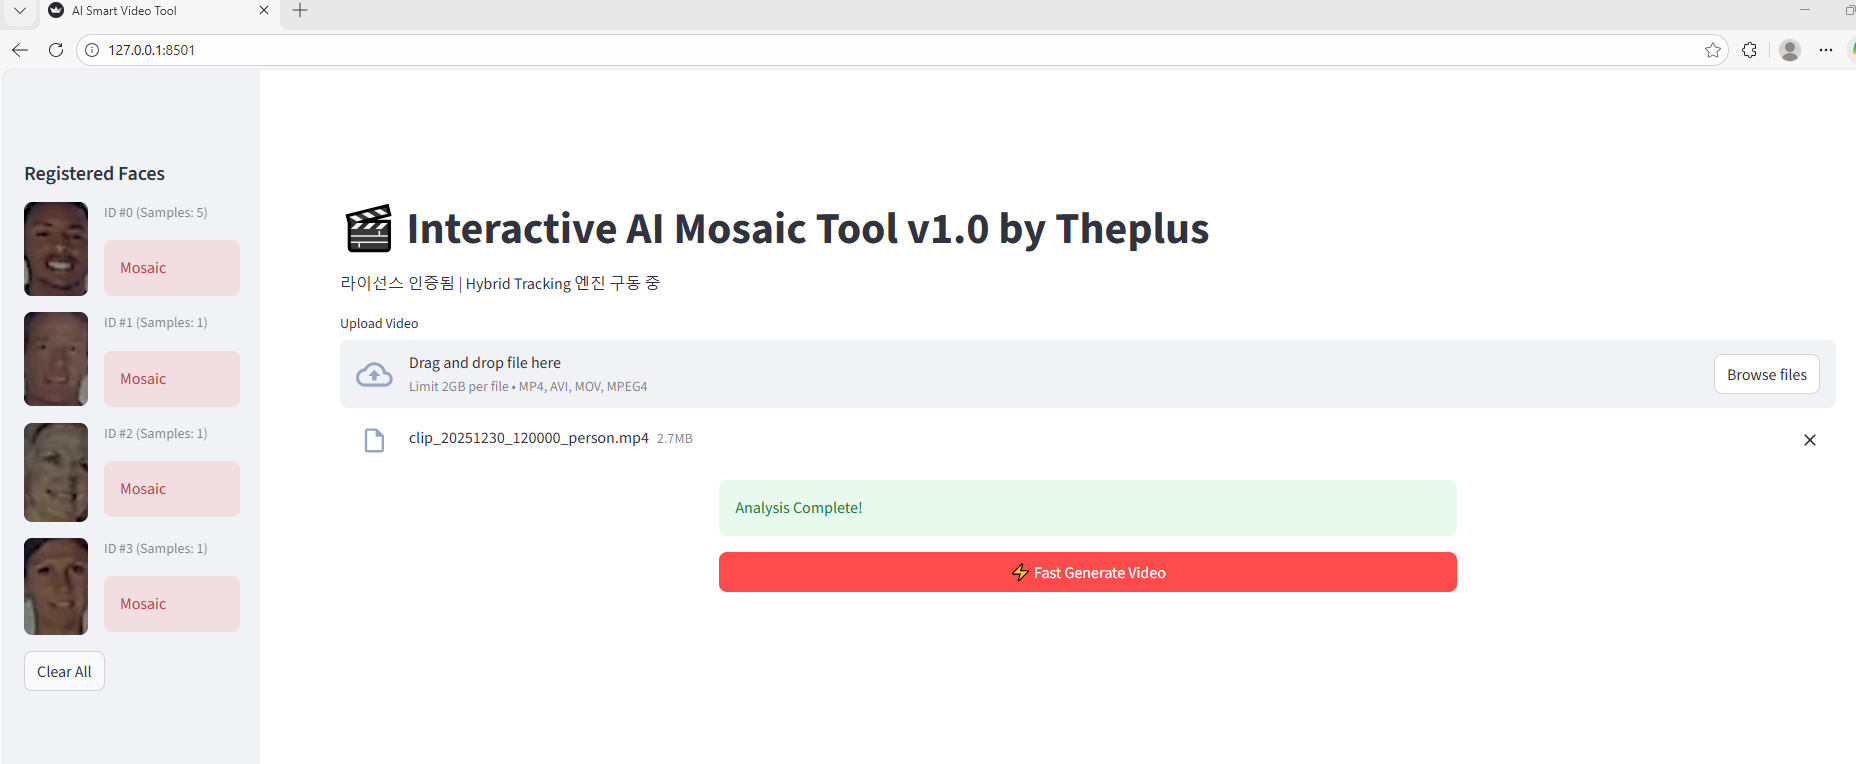Click the browser back arrow

pos(20,50)
